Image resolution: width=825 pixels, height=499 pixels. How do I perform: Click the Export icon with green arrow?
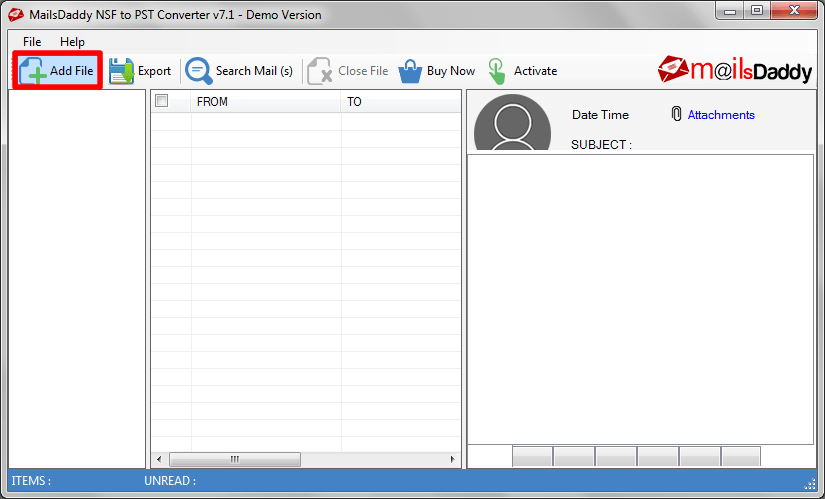coord(122,71)
